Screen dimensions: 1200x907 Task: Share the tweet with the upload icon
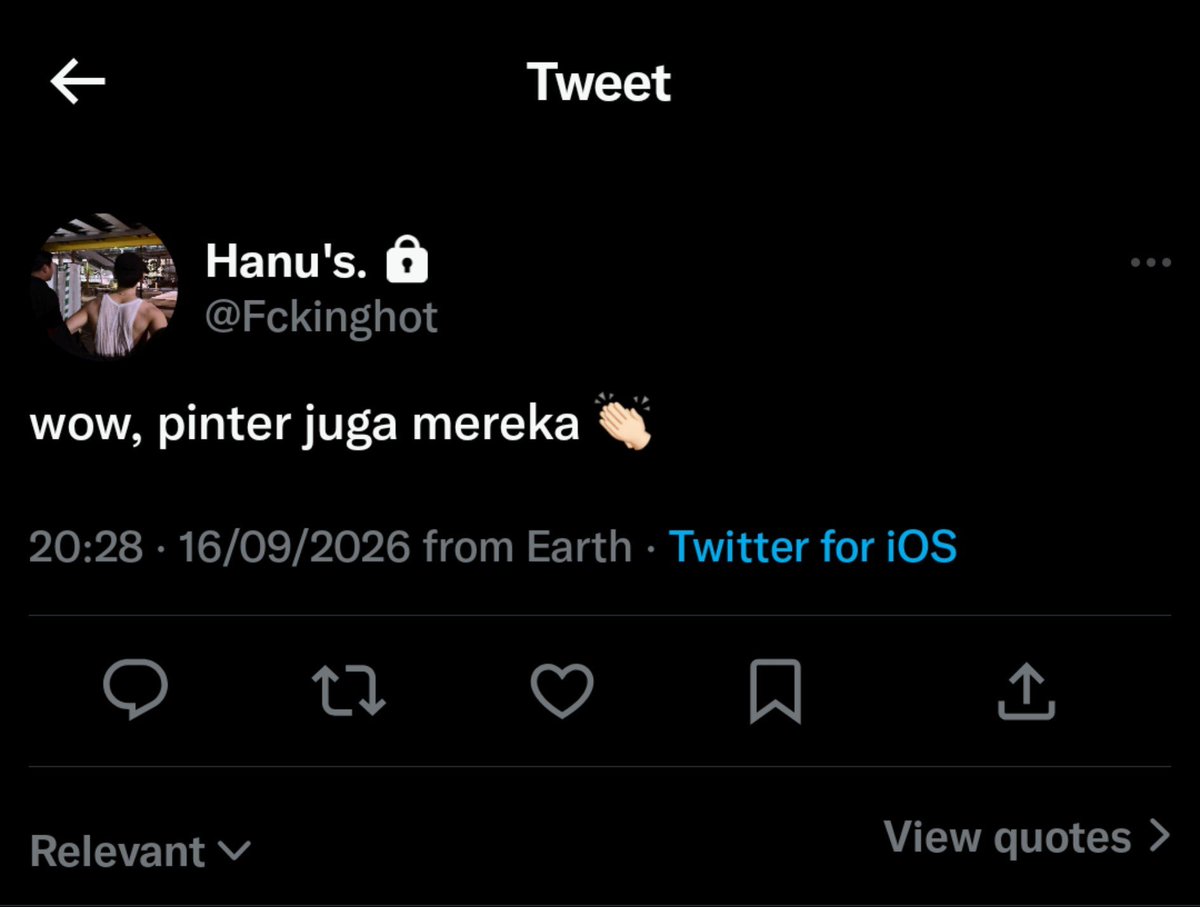click(x=1027, y=691)
